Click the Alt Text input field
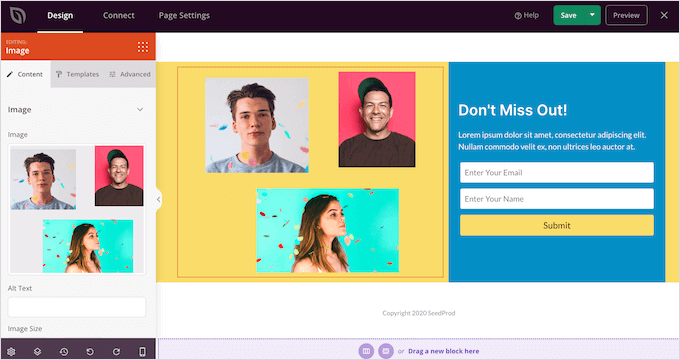680x360 pixels. point(77,307)
